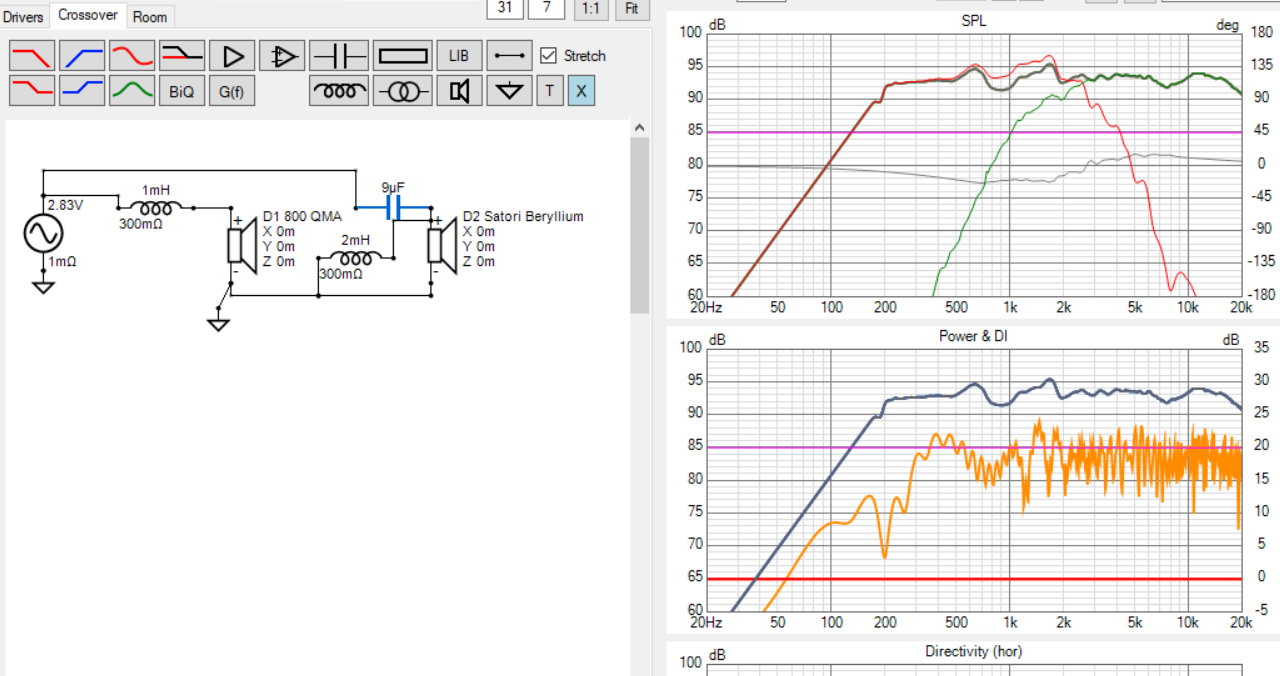Screen dimensions: 1280x676
Task: Select the 1mH inductor in the schematic
Action: (x=155, y=208)
